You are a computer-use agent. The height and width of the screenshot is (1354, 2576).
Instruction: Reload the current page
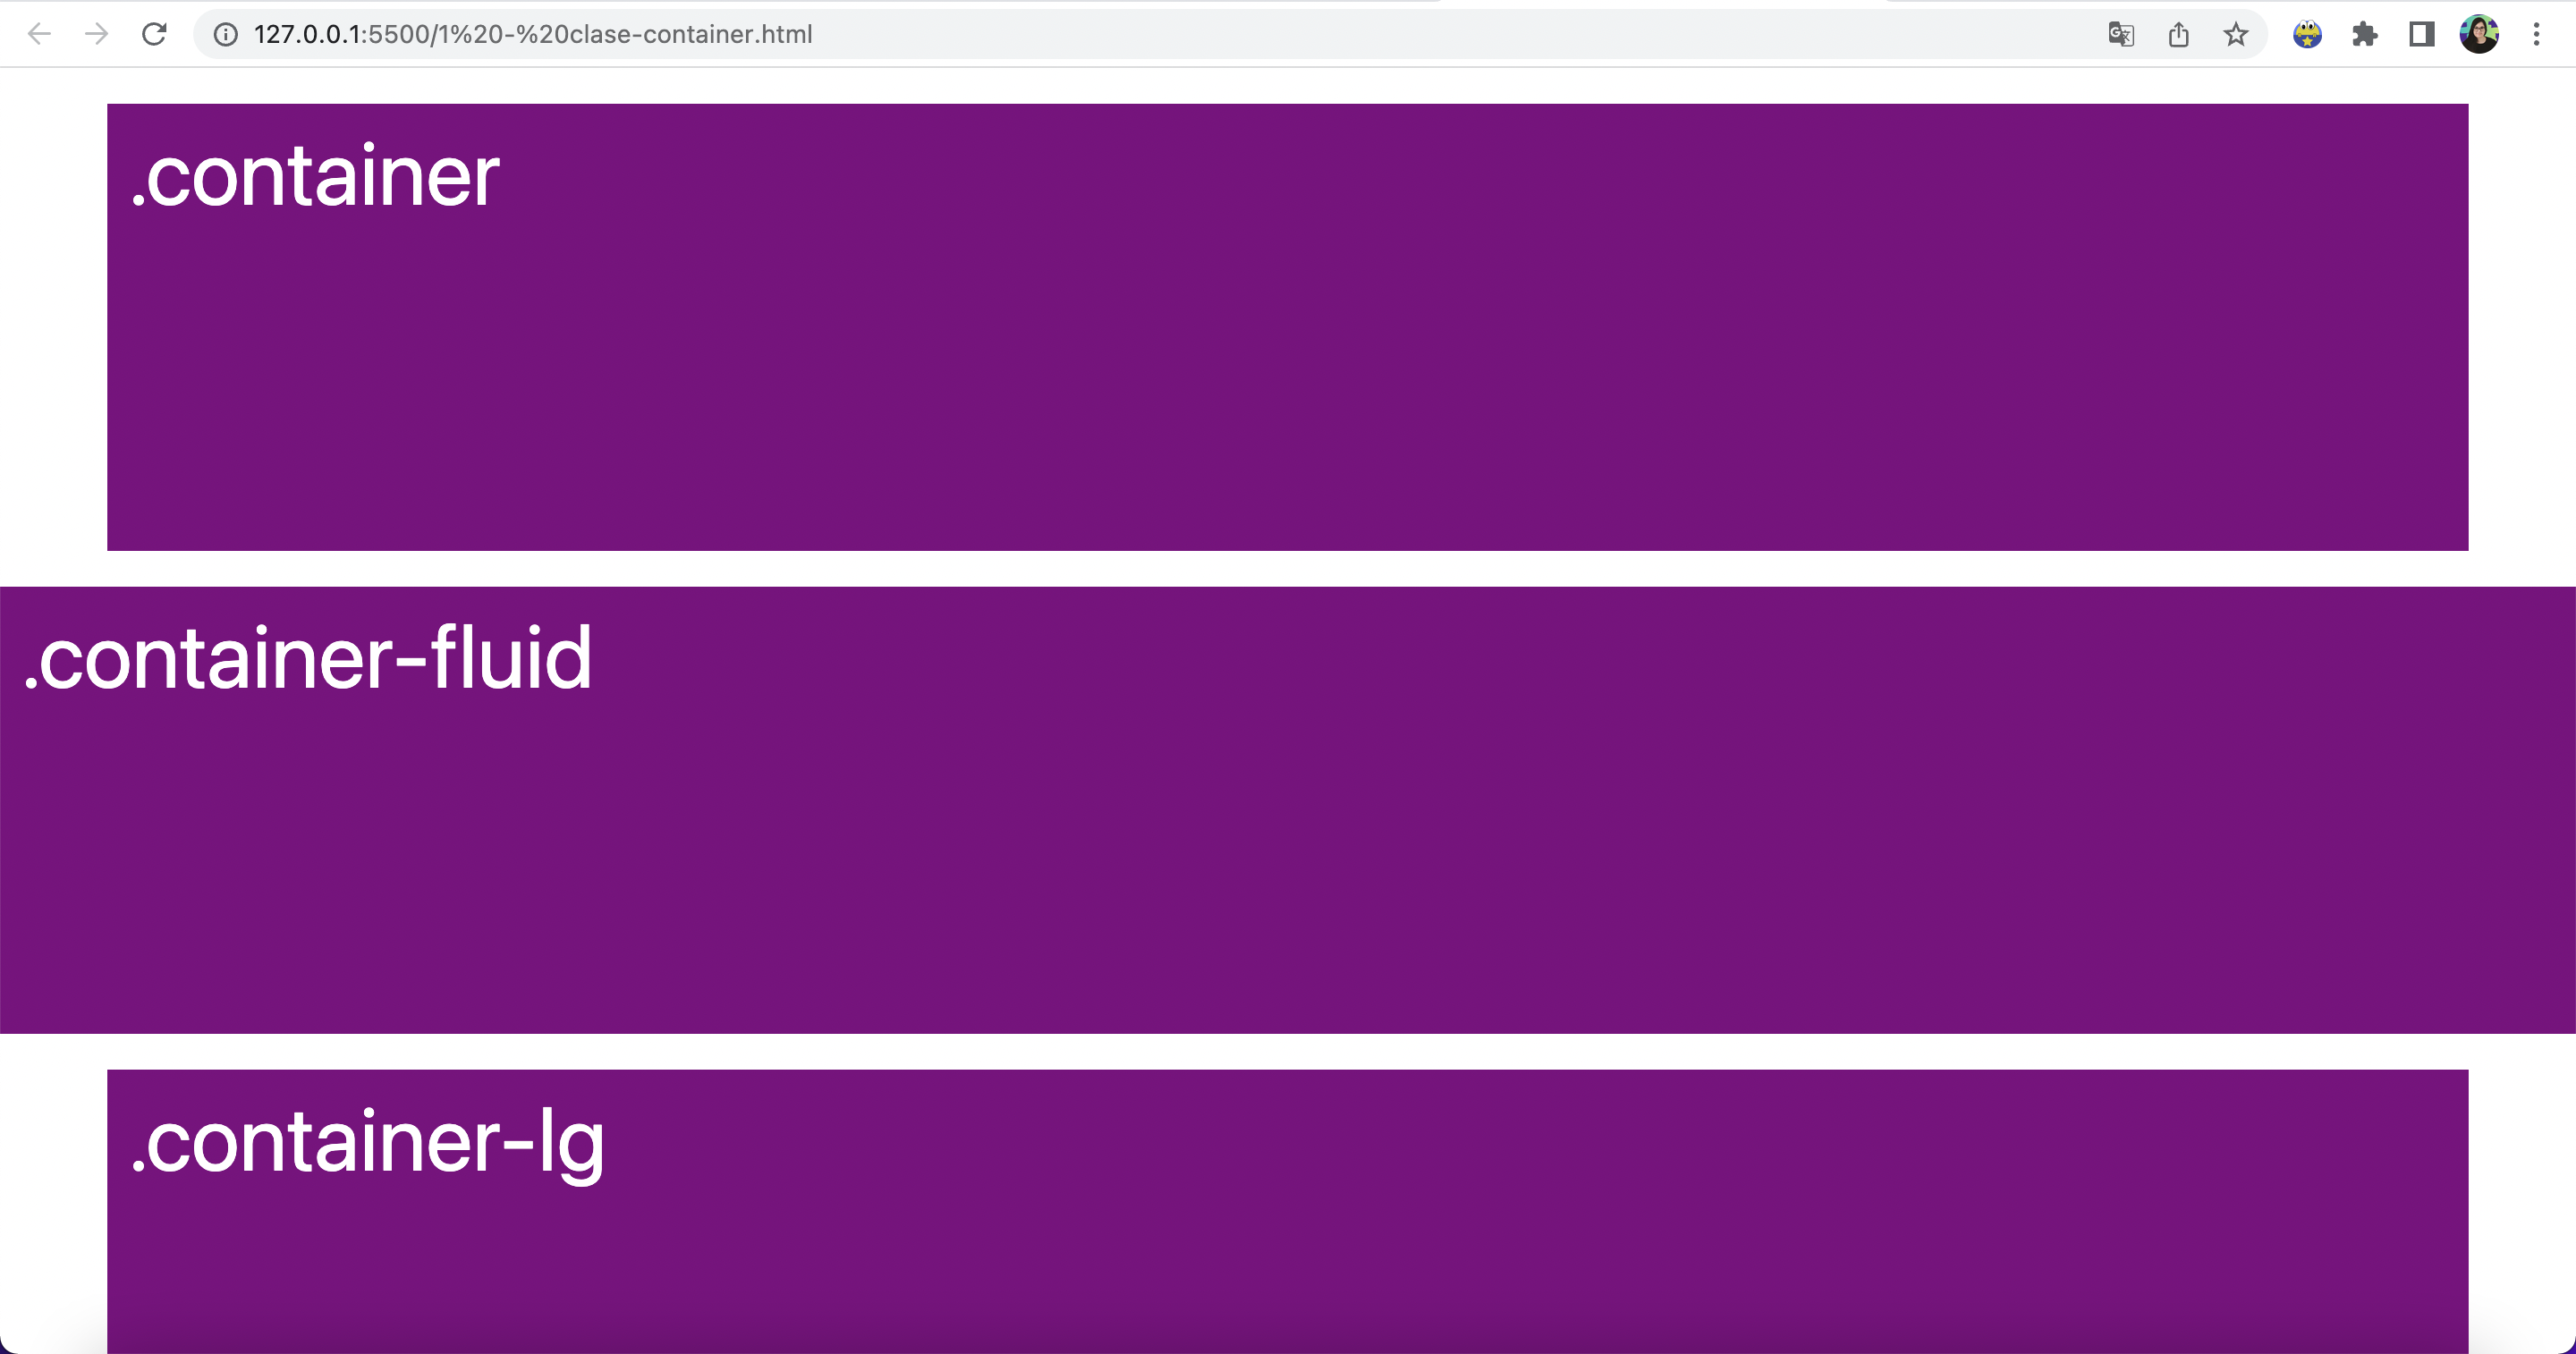[x=154, y=34]
